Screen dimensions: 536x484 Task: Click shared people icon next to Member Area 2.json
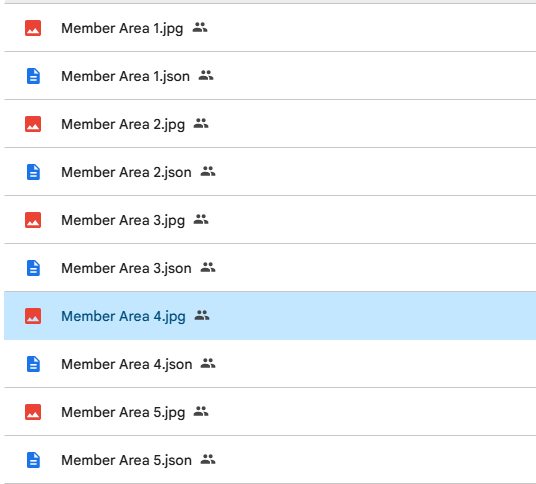click(208, 171)
